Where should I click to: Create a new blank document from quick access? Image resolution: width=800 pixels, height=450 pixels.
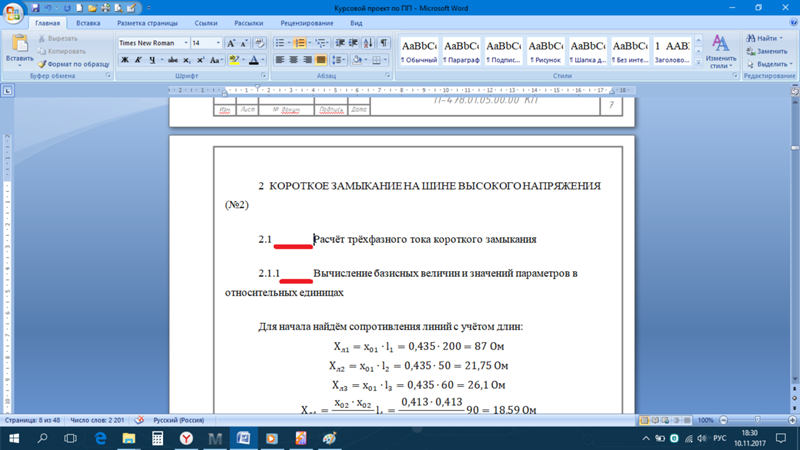(79, 8)
